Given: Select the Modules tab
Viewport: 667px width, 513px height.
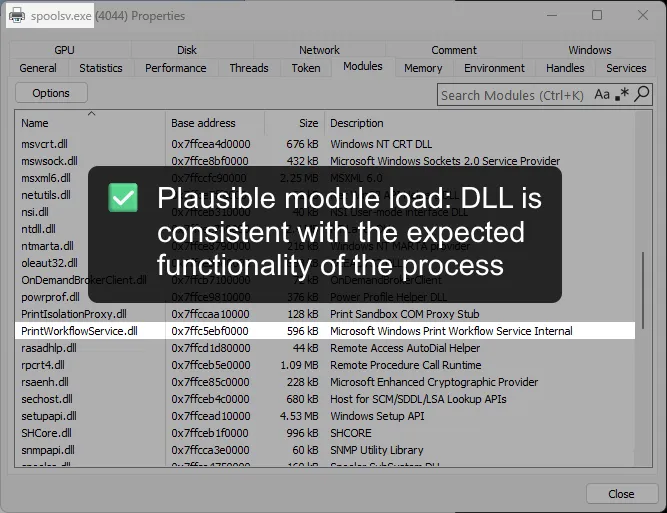Looking at the screenshot, I should pos(363,66).
